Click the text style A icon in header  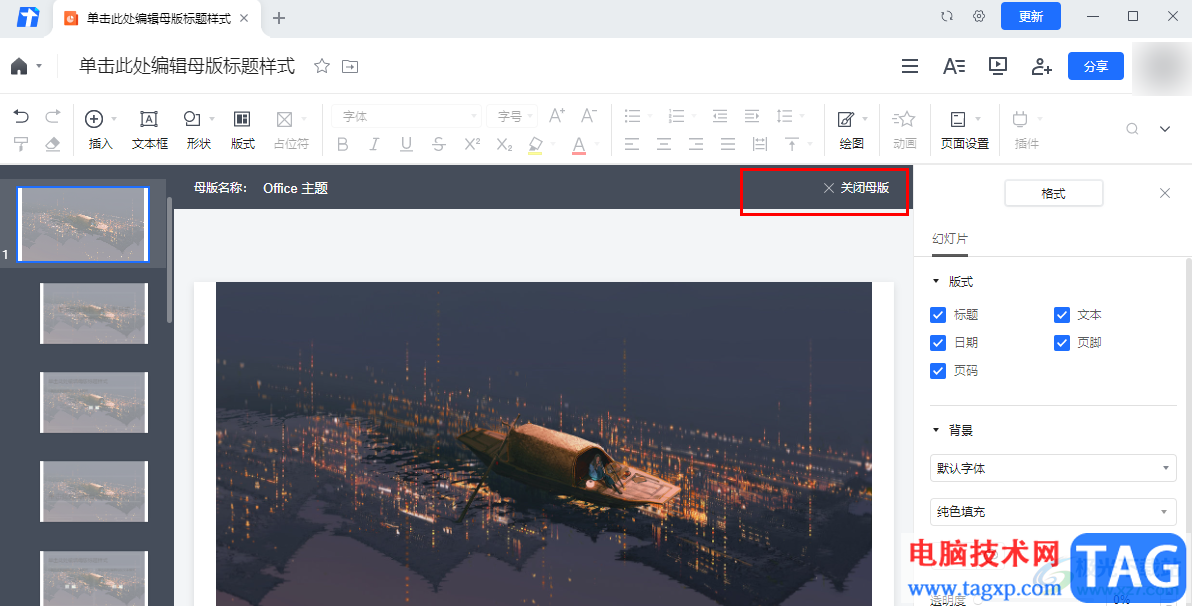coord(953,66)
